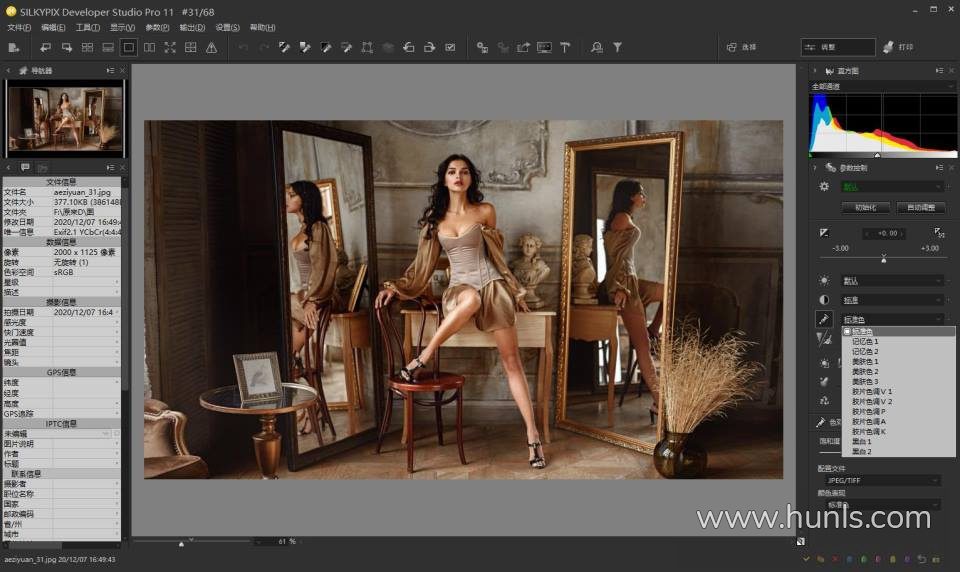Click the monitor display icon
The height and width of the screenshot is (572, 960).
pyautogui.click(x=544, y=47)
